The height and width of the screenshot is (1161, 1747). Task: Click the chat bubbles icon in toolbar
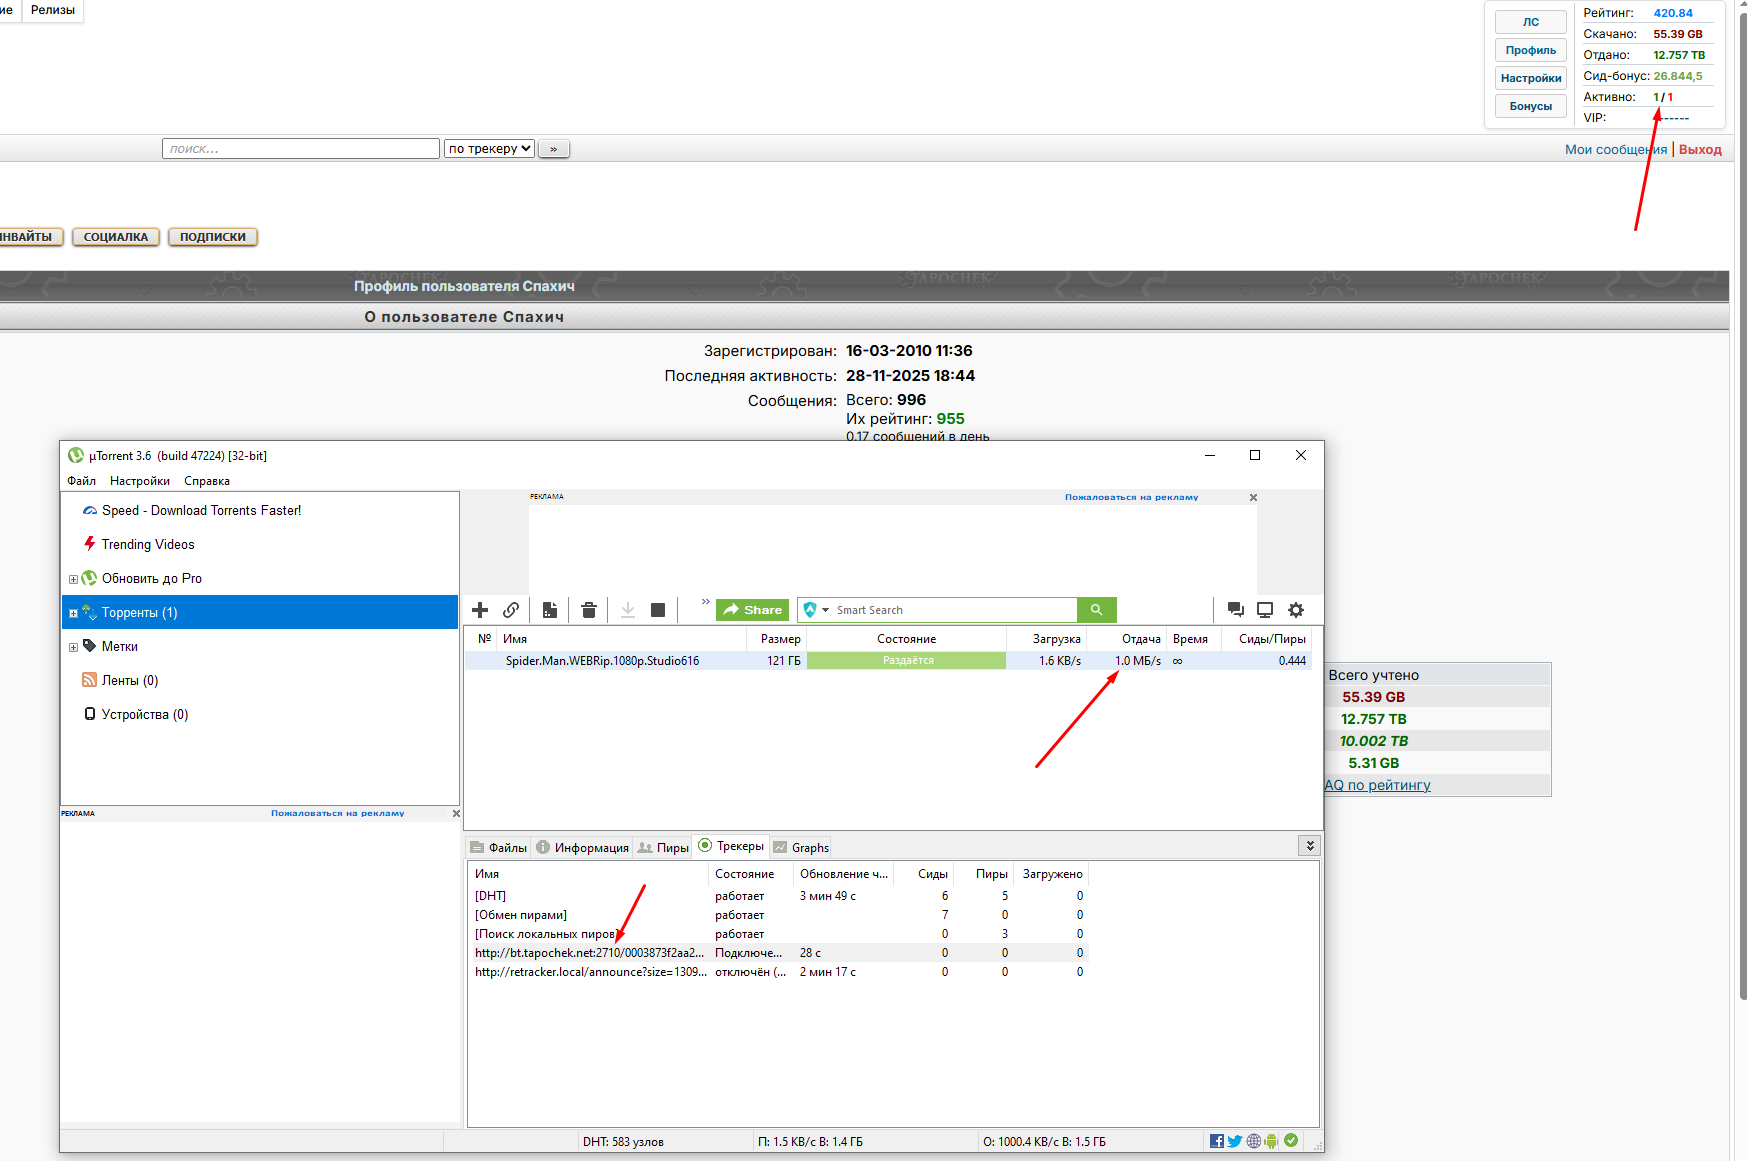pos(1236,610)
